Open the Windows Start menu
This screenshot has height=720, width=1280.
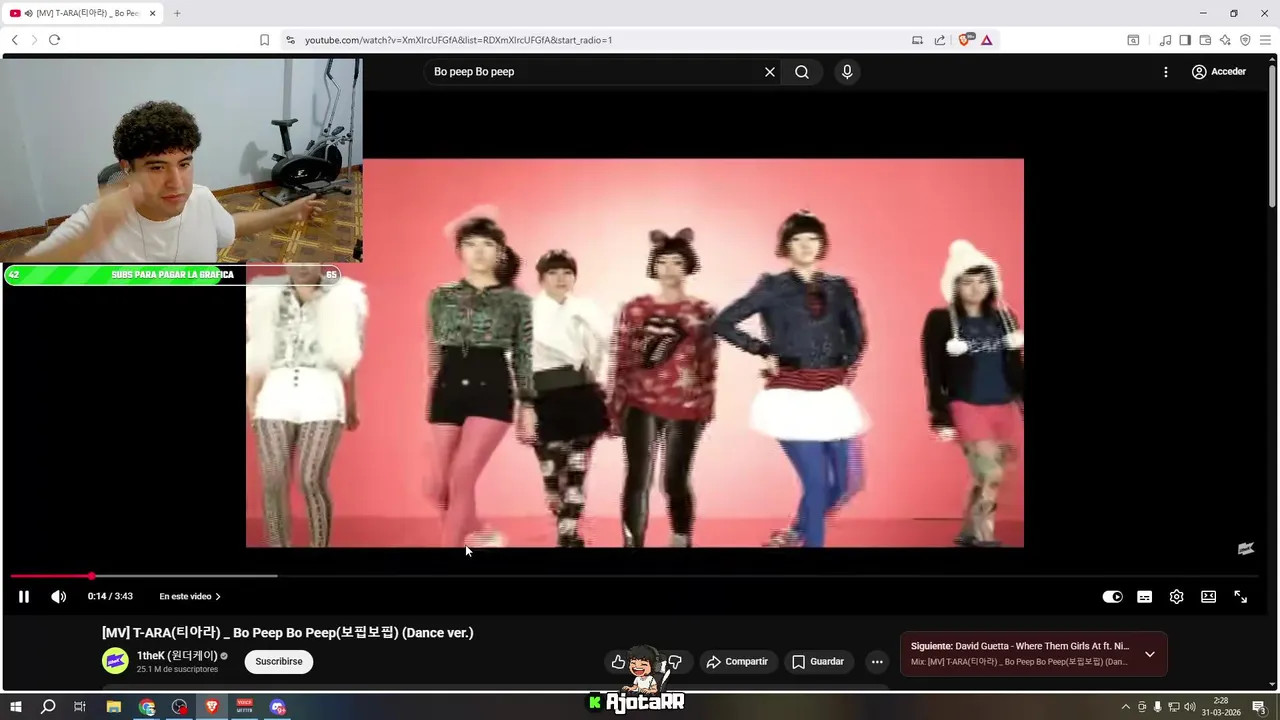tap(16, 706)
